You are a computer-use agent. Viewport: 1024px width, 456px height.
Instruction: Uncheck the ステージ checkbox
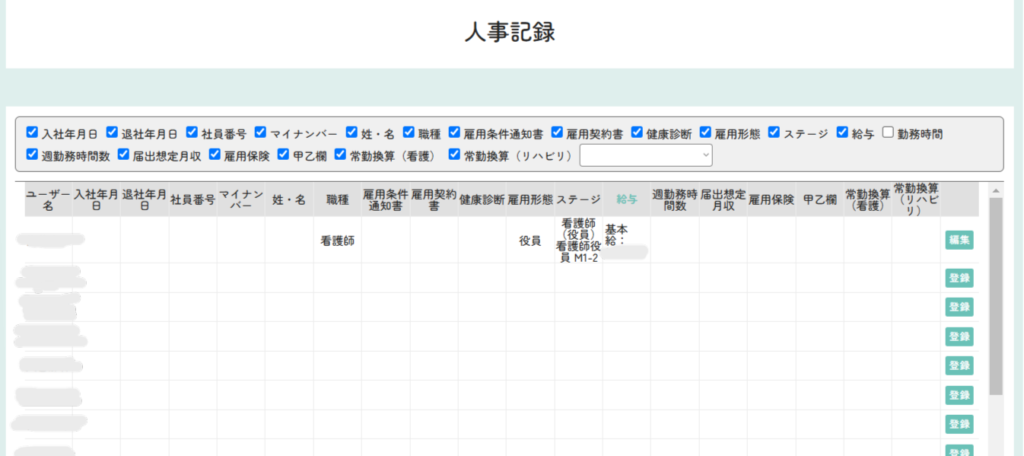coord(773,133)
